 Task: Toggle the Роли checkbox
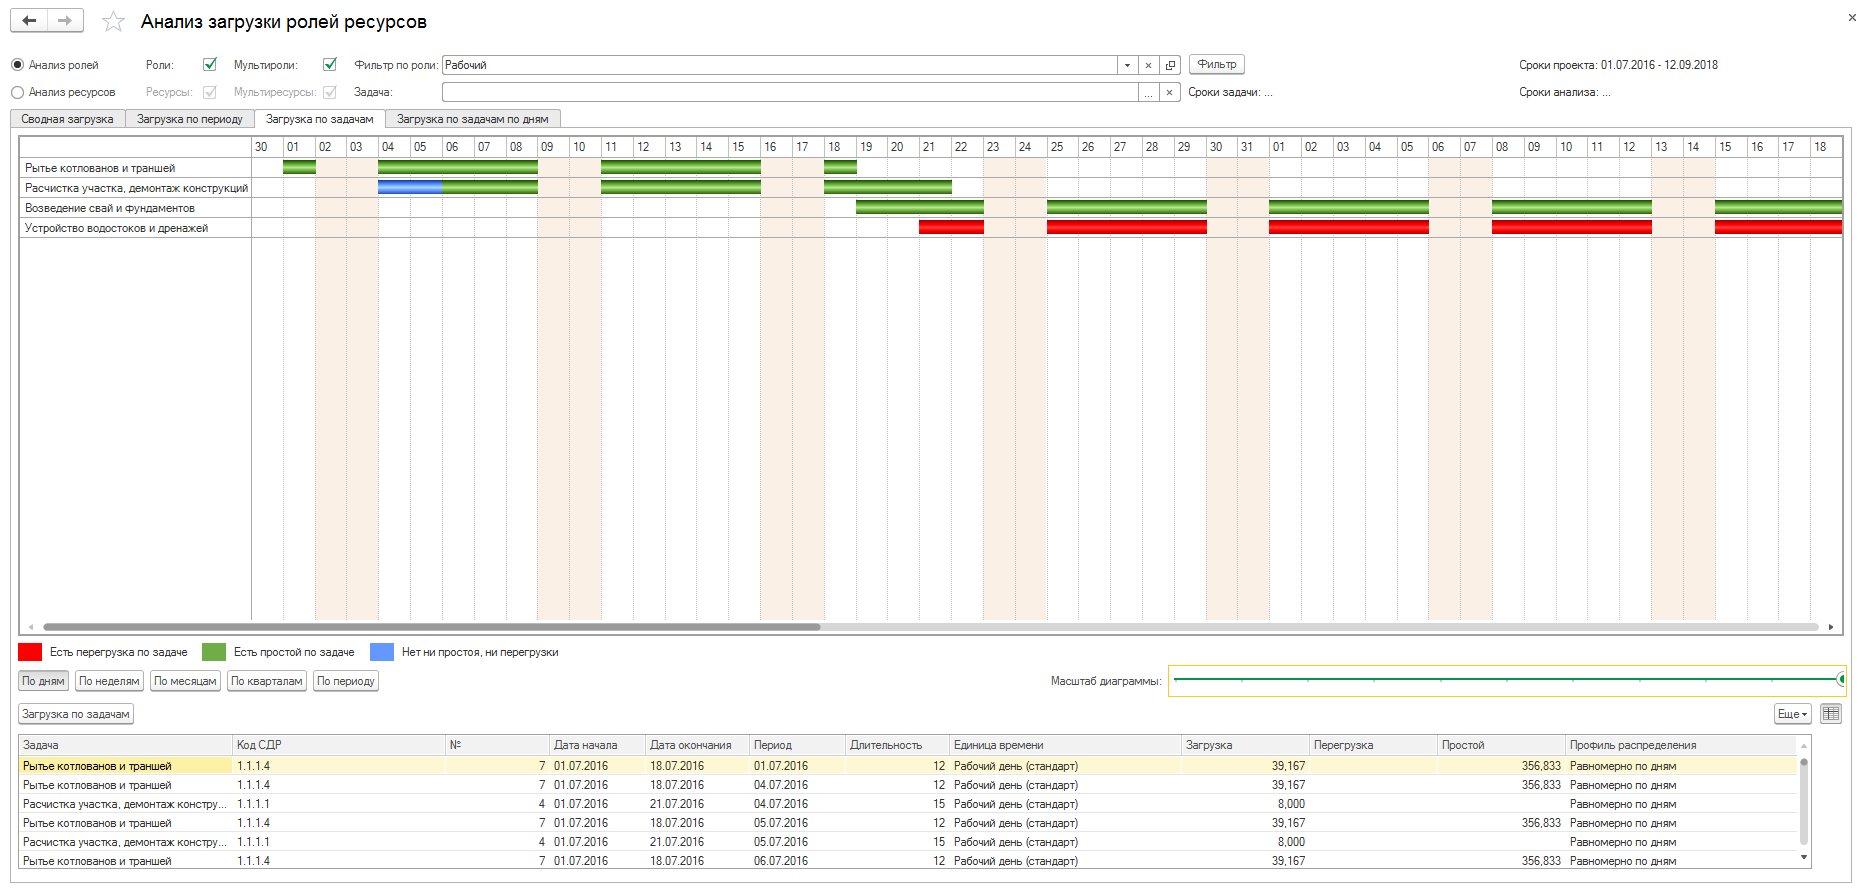point(210,64)
